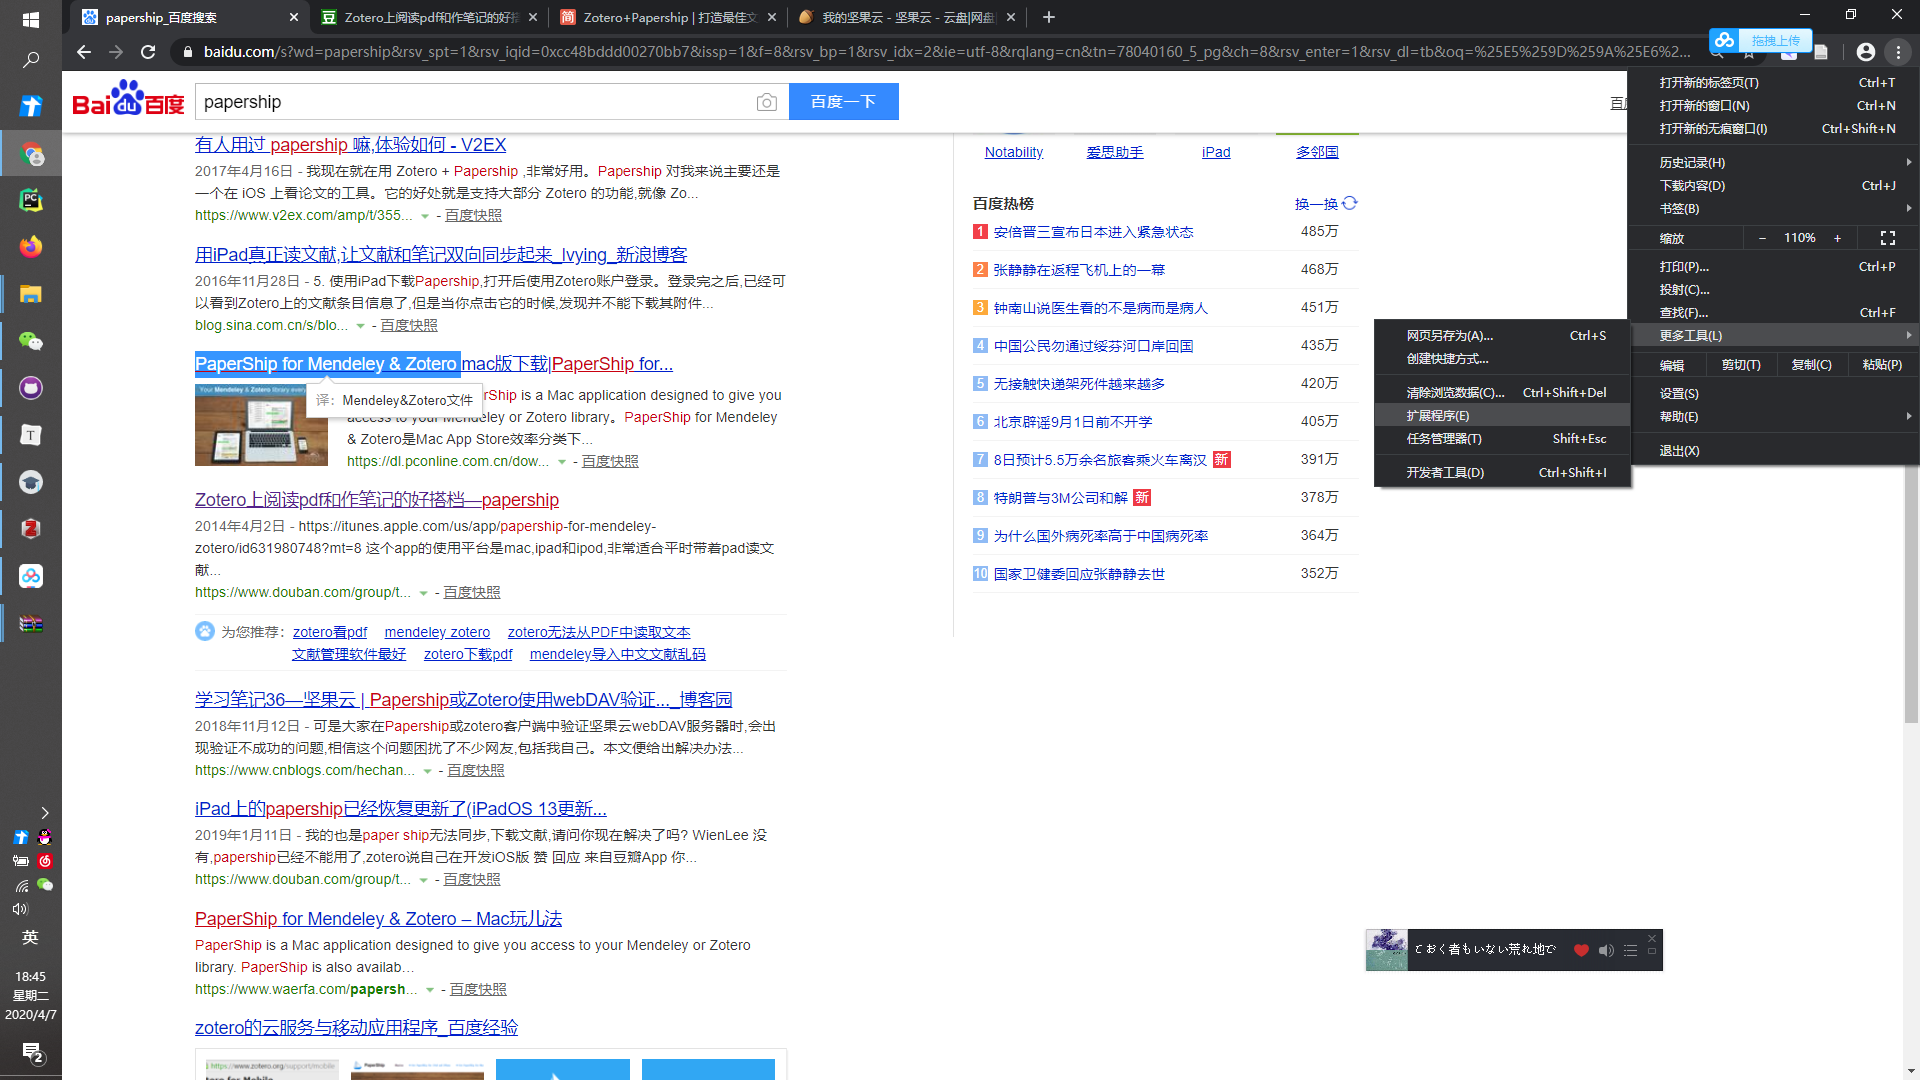1920x1080 pixels.
Task: Open the Chrome profile avatar icon
Action: pos(1866,52)
